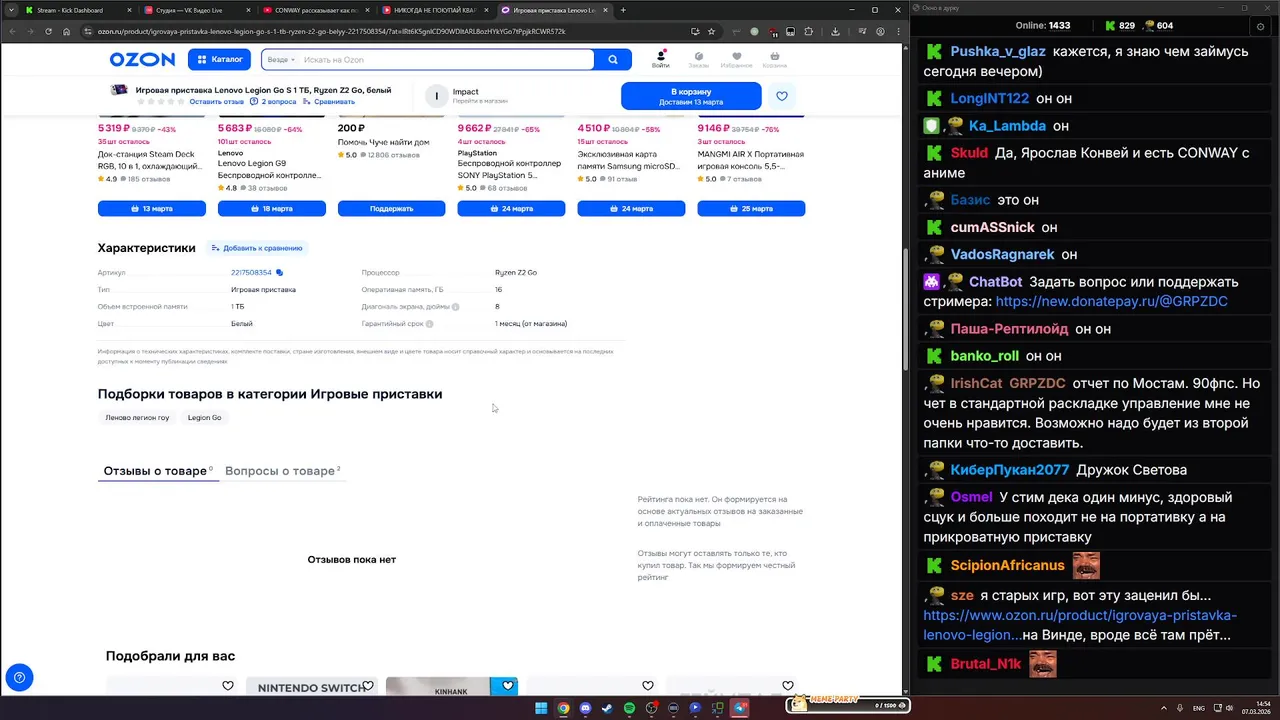Open ozon.ru product link in sze message
Screen dimensions: 1280x720
[1080, 625]
